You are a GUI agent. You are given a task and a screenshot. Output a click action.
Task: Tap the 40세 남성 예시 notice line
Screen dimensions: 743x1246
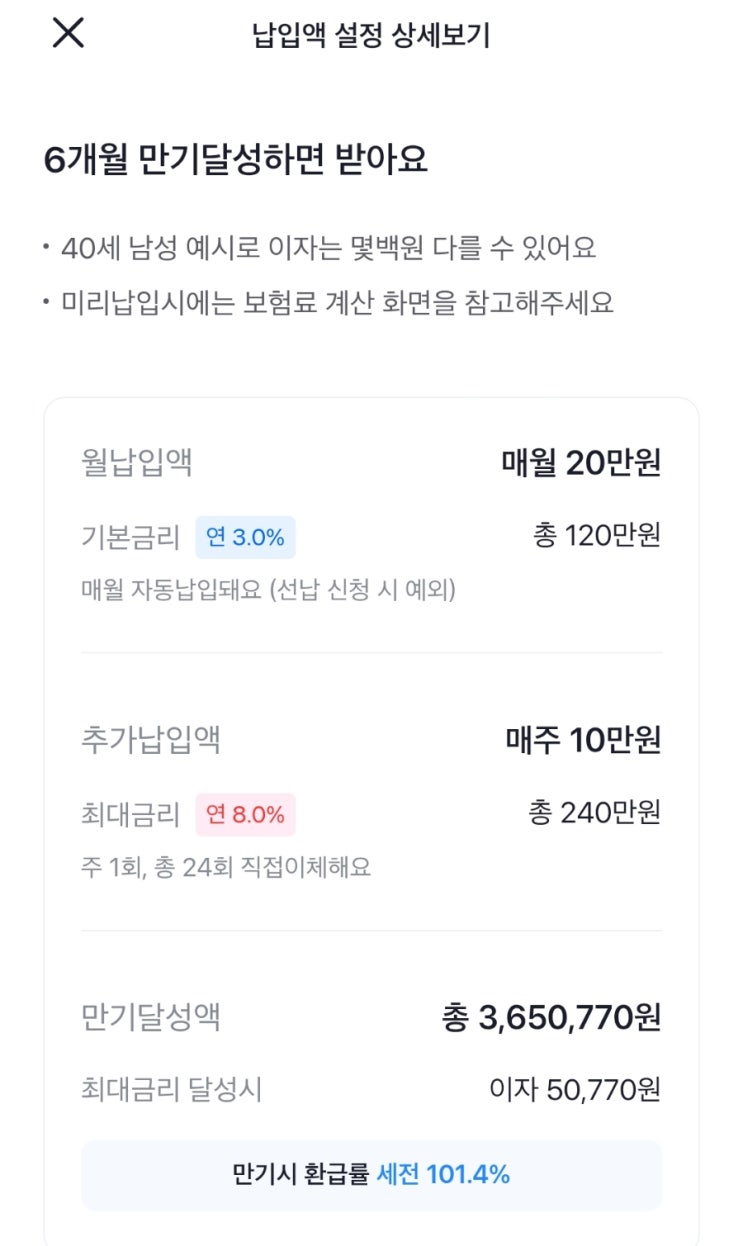[x=328, y=248]
